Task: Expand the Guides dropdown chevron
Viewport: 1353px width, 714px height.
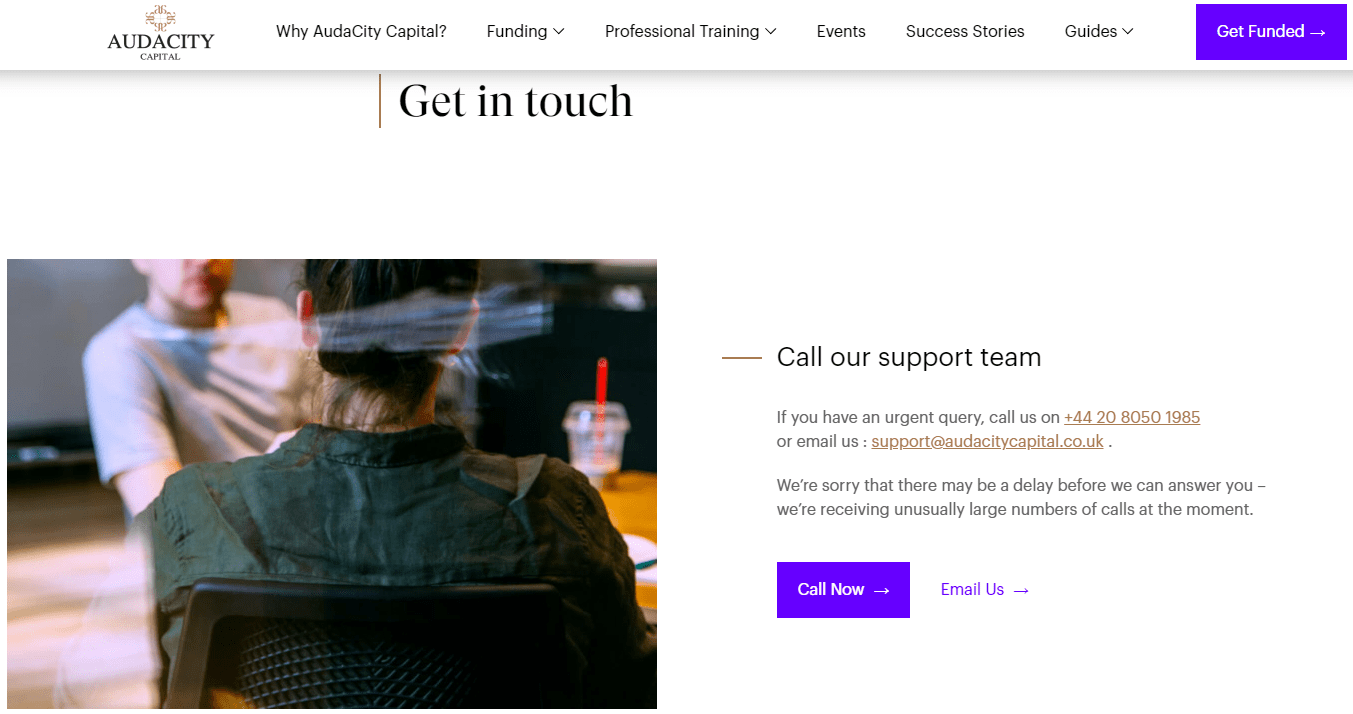Action: tap(1128, 31)
